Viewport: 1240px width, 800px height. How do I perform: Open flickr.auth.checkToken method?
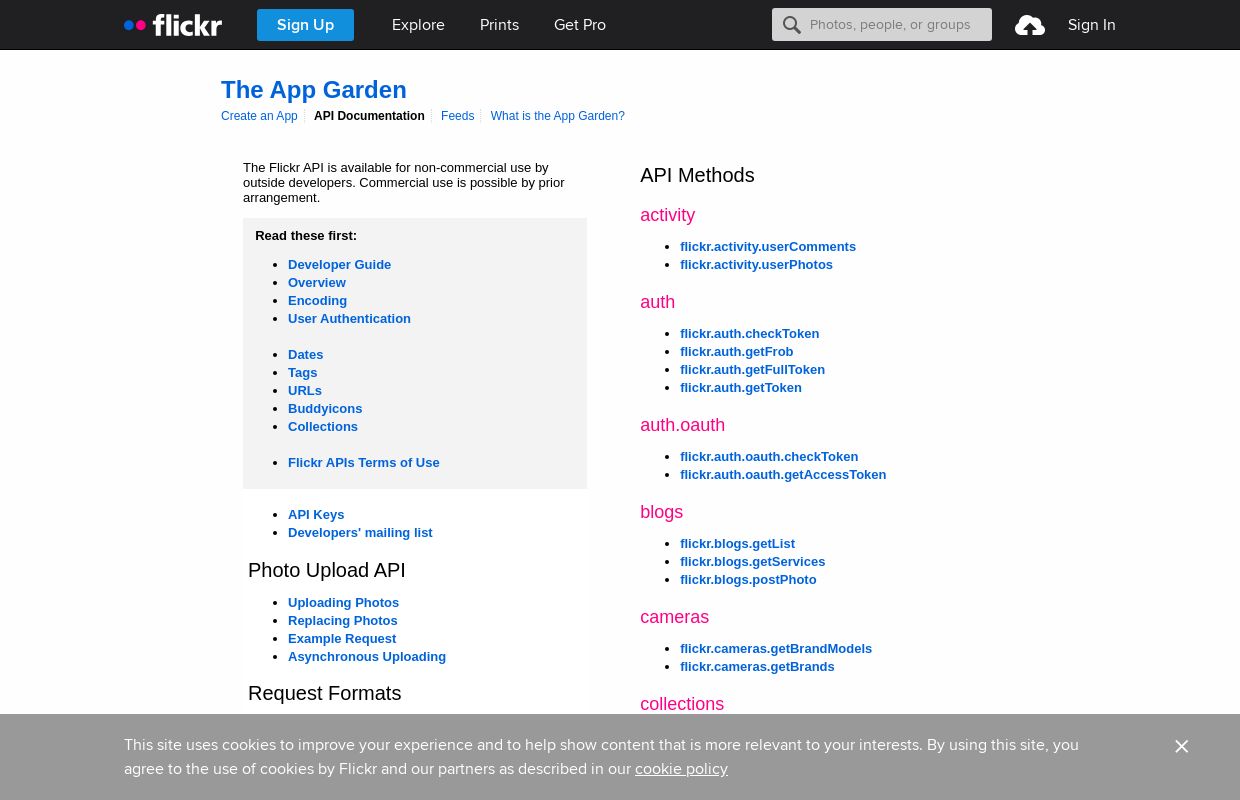pyautogui.click(x=749, y=334)
